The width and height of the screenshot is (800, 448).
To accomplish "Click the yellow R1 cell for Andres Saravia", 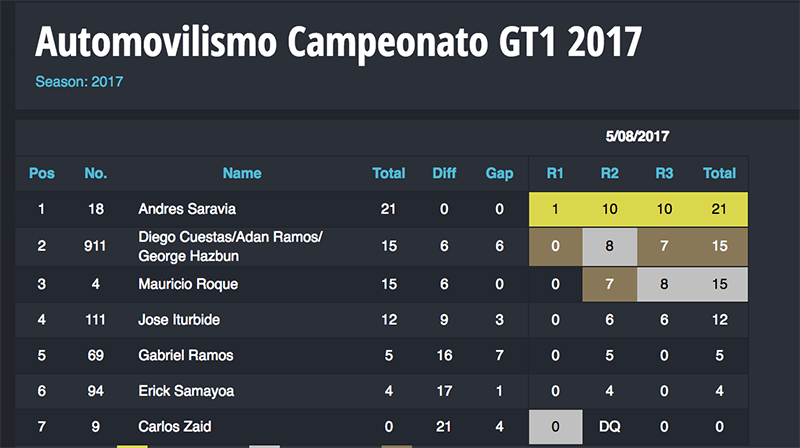I will 555,209.
